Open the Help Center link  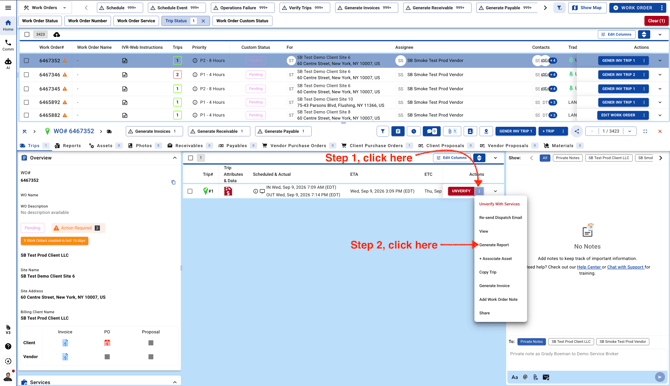tap(589, 267)
